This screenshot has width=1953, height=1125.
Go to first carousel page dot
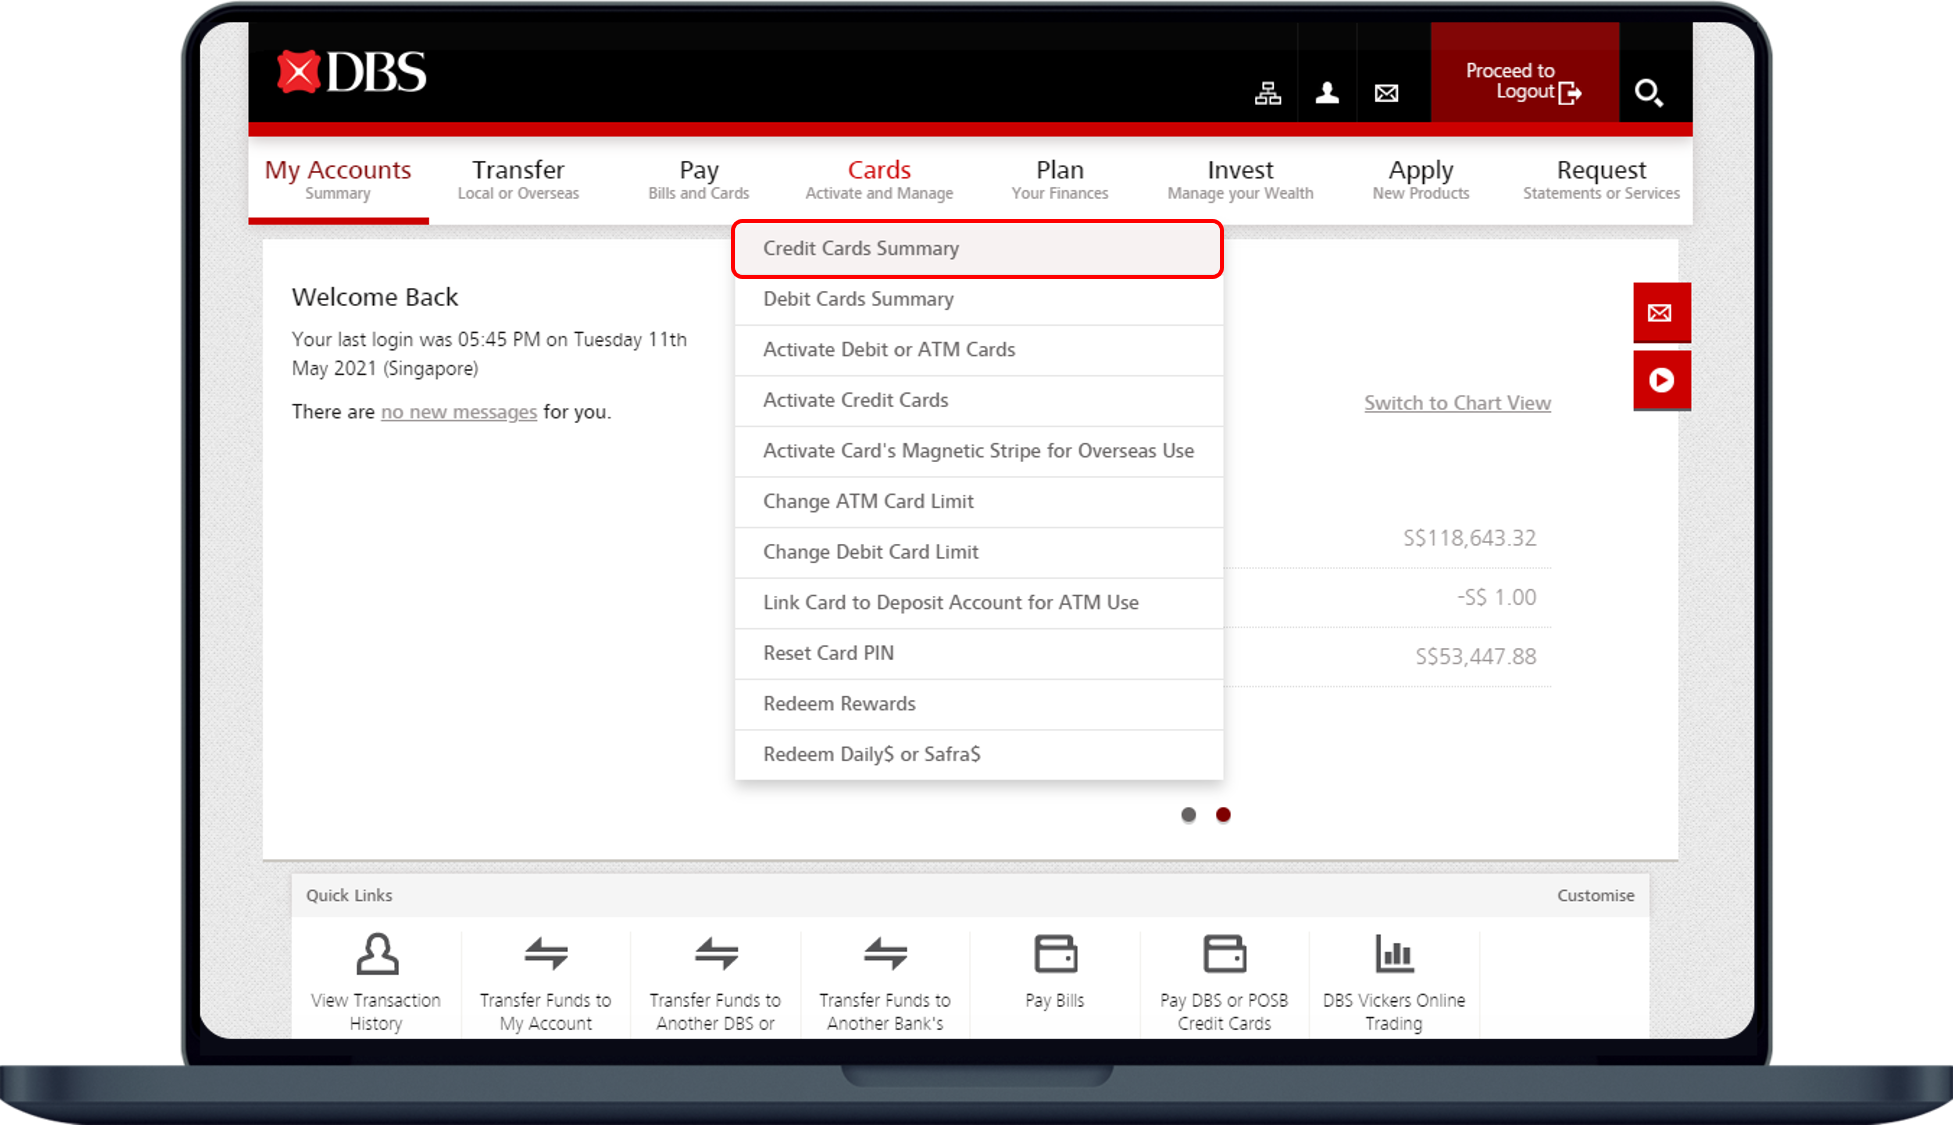[x=1188, y=815]
